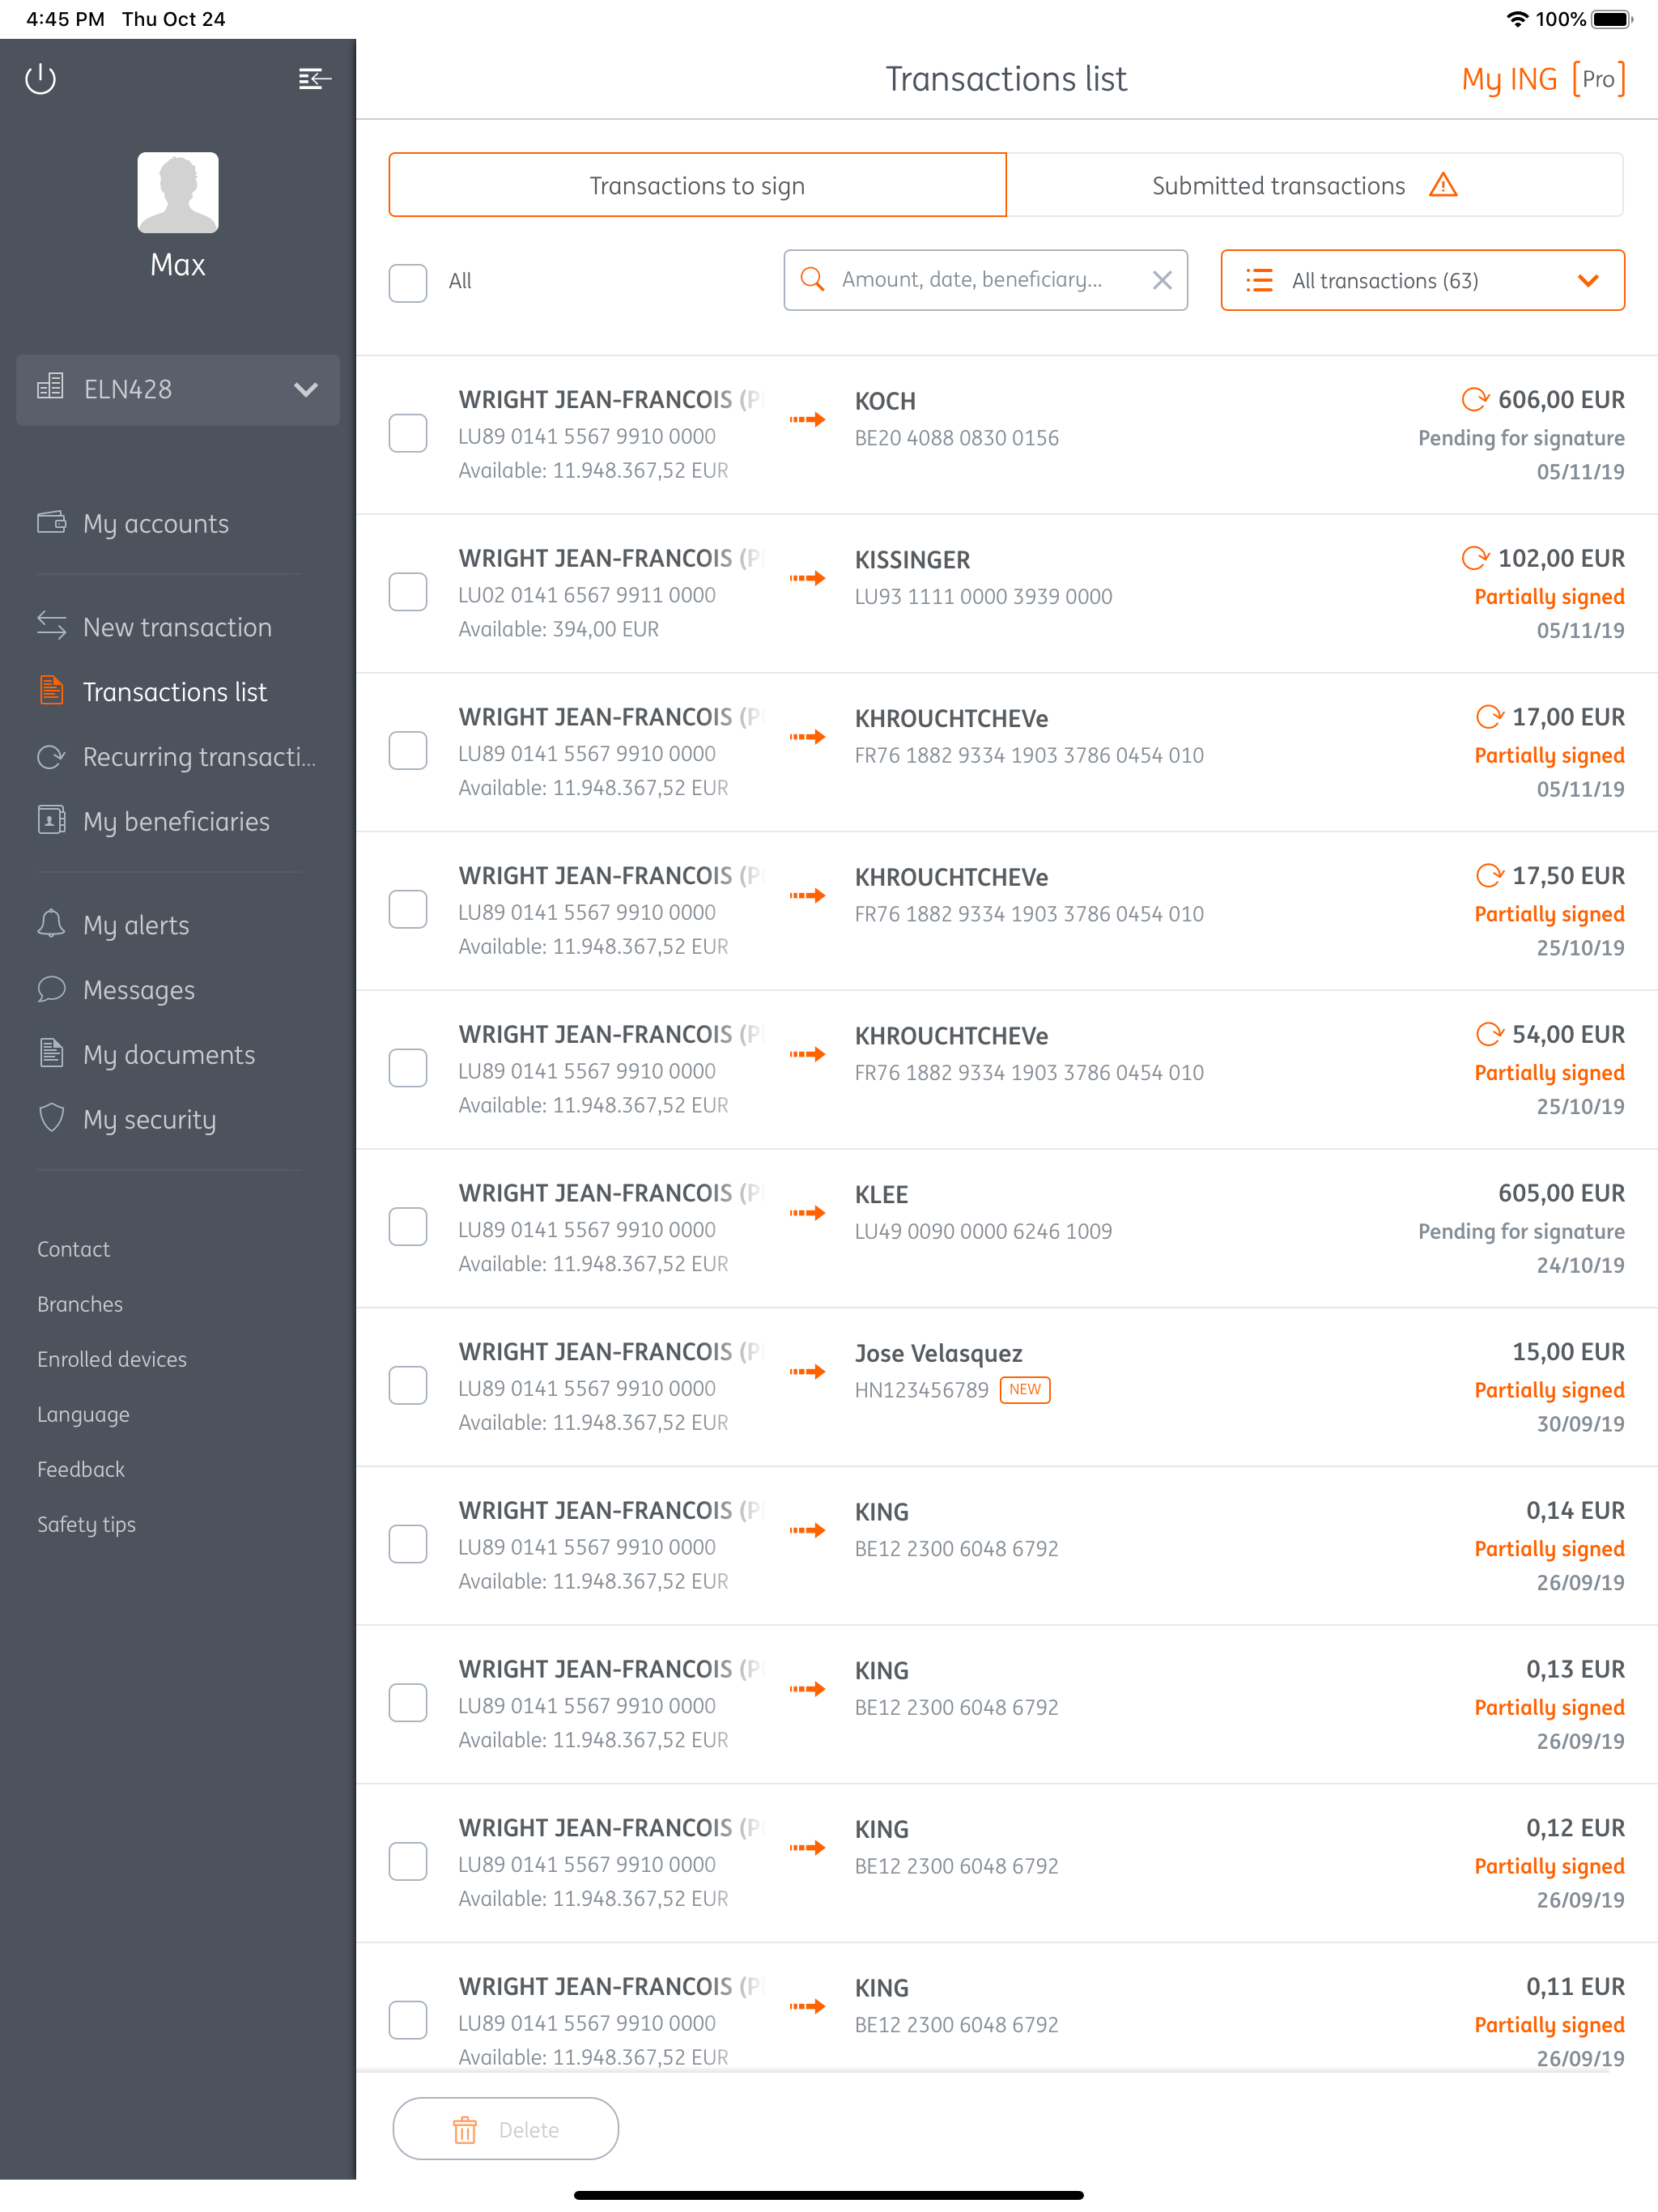The width and height of the screenshot is (1658, 2212).
Task: Click transfer arrow in Jose Velasquez row
Action: (807, 1371)
